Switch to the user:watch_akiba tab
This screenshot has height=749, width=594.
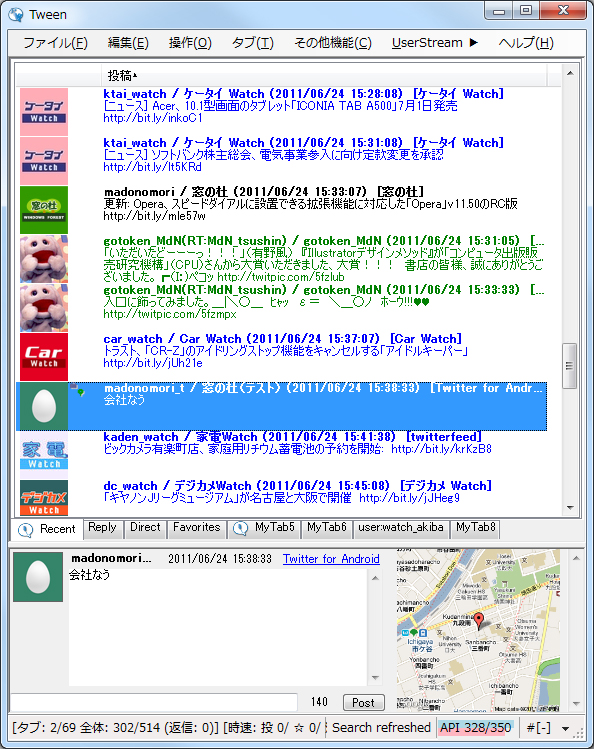[401, 527]
